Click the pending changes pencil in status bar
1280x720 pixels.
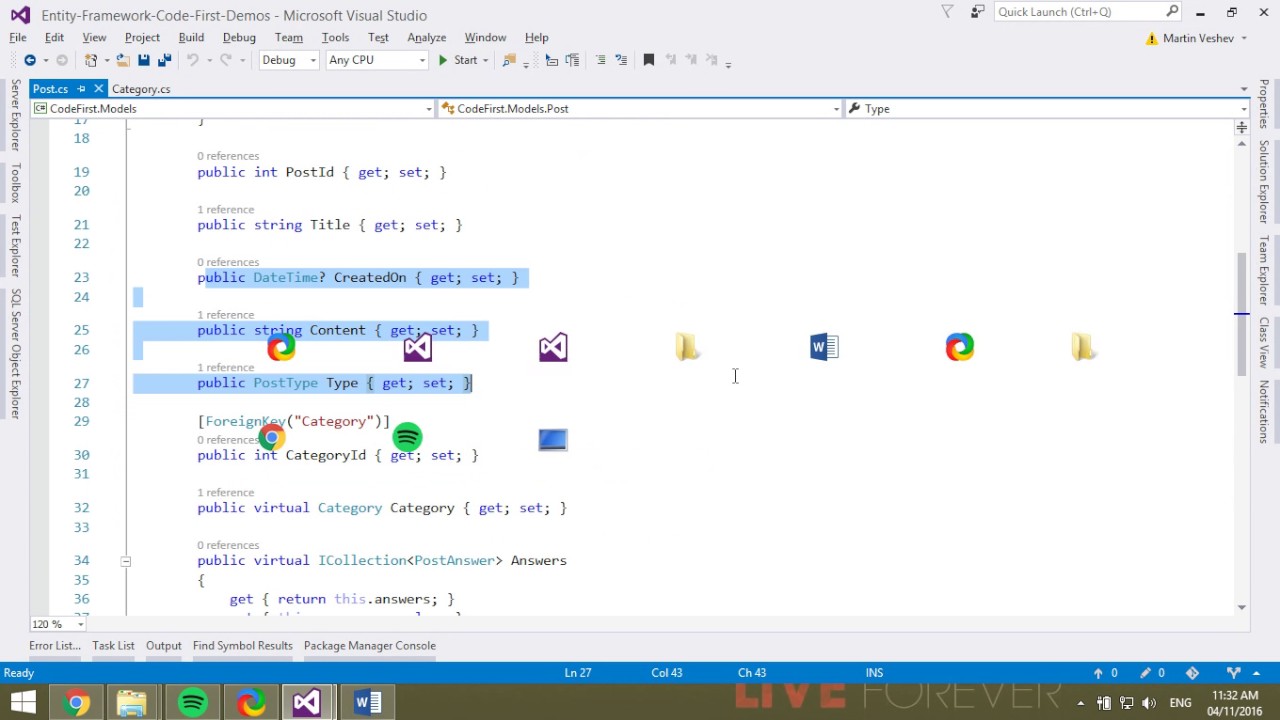tap(1146, 673)
